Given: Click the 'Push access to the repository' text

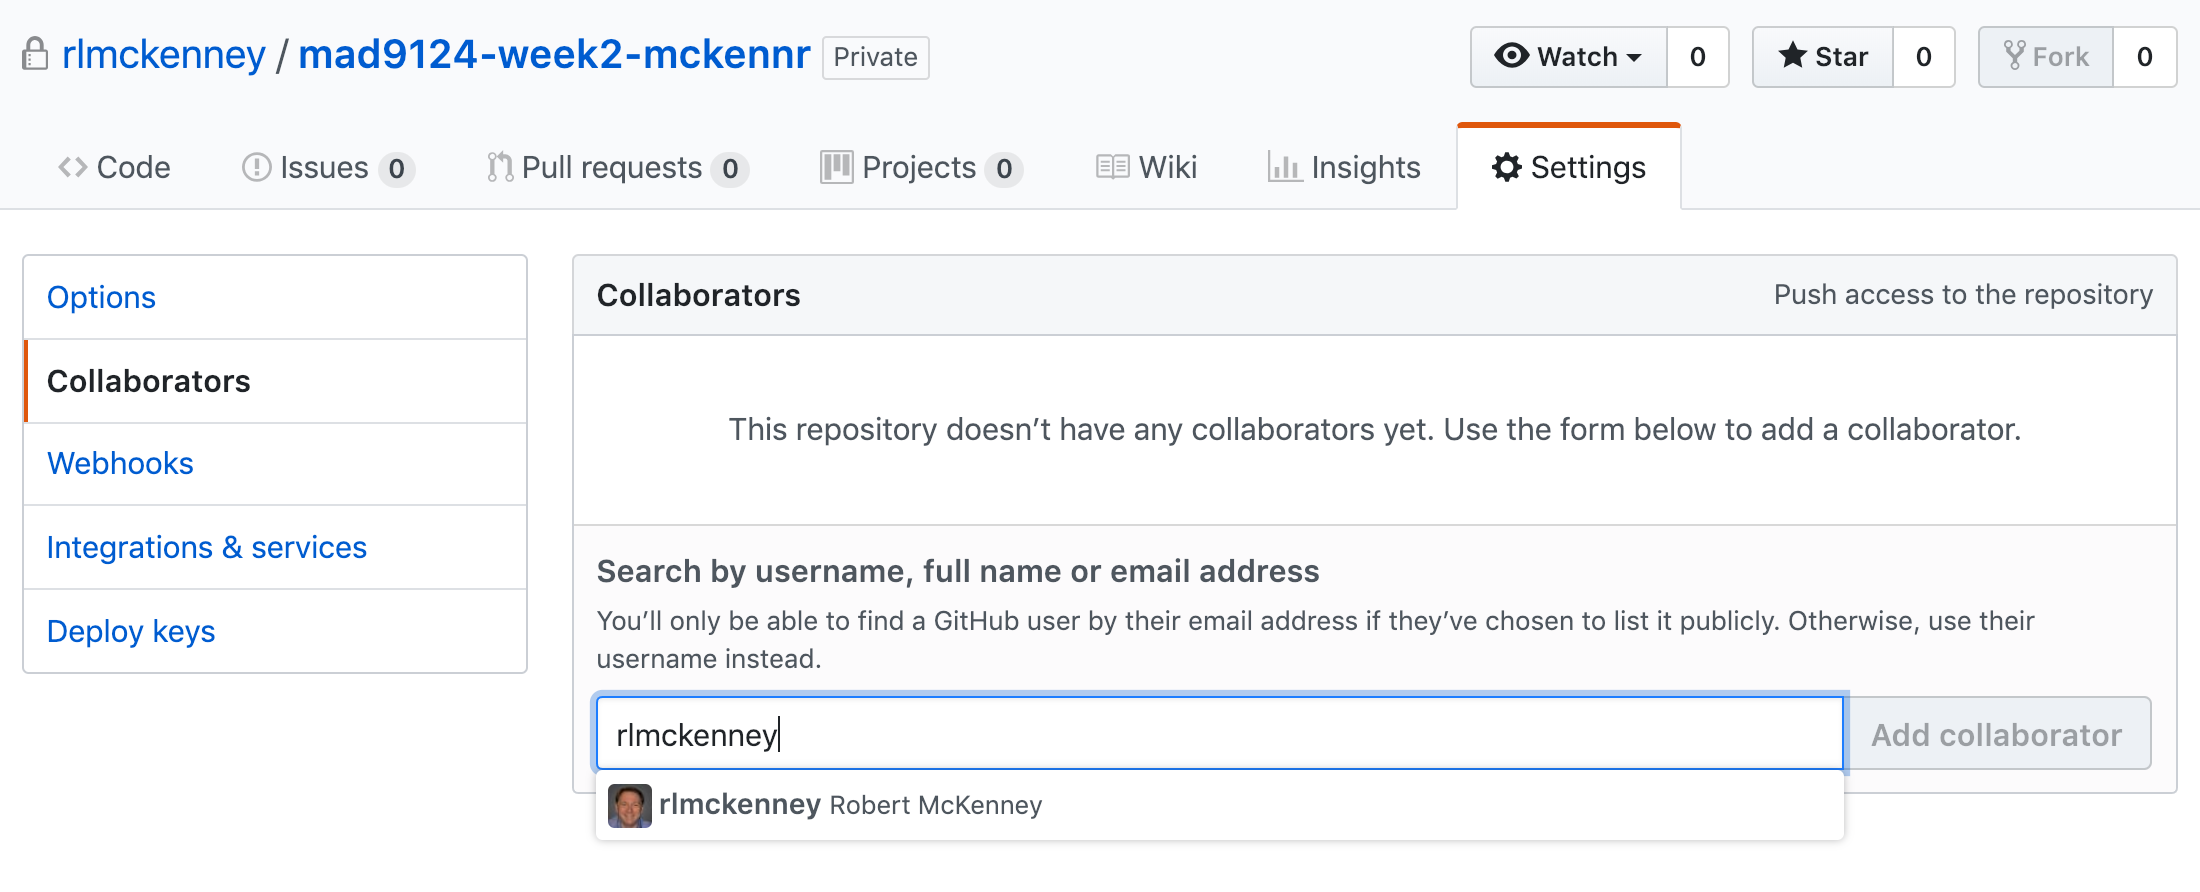Looking at the screenshot, I should coord(1963,295).
